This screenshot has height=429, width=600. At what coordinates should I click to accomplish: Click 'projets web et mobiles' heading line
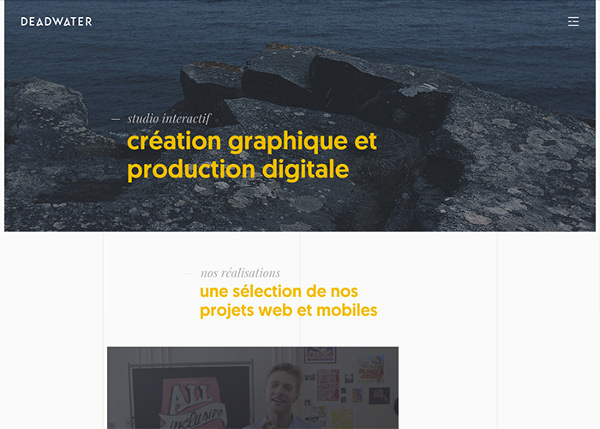(289, 310)
